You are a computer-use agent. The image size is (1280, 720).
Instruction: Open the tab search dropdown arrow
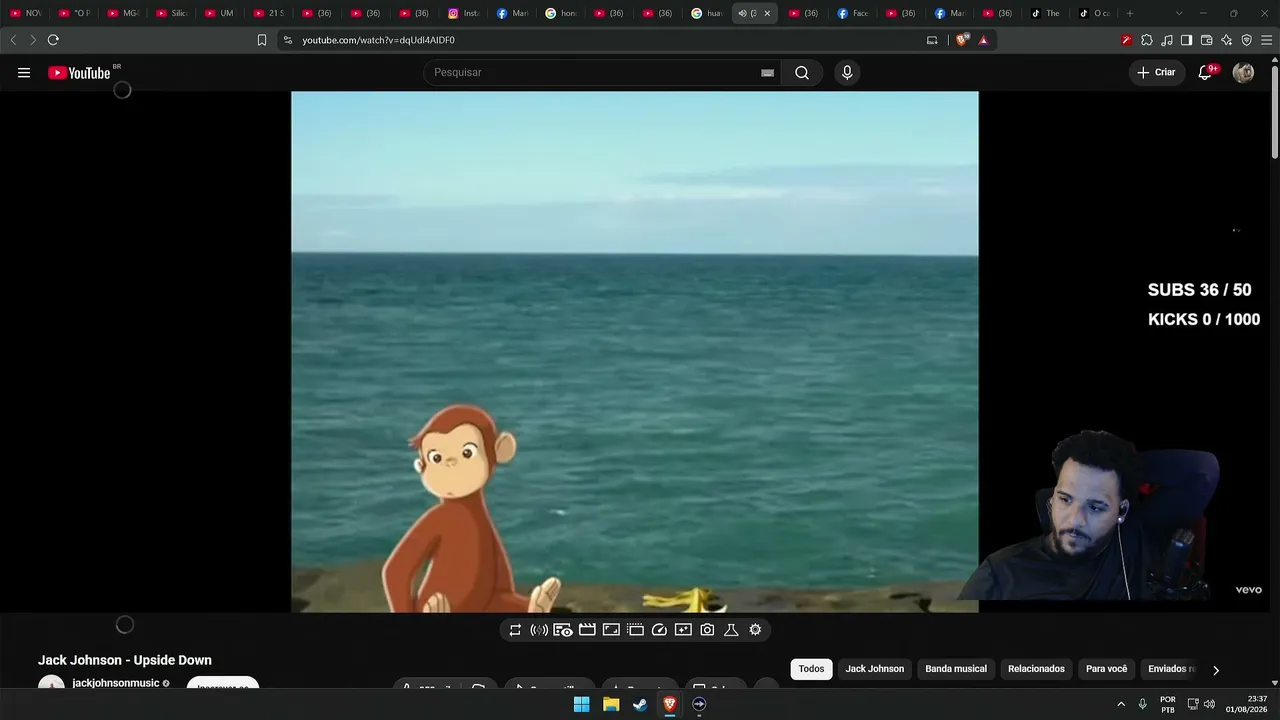(1179, 13)
